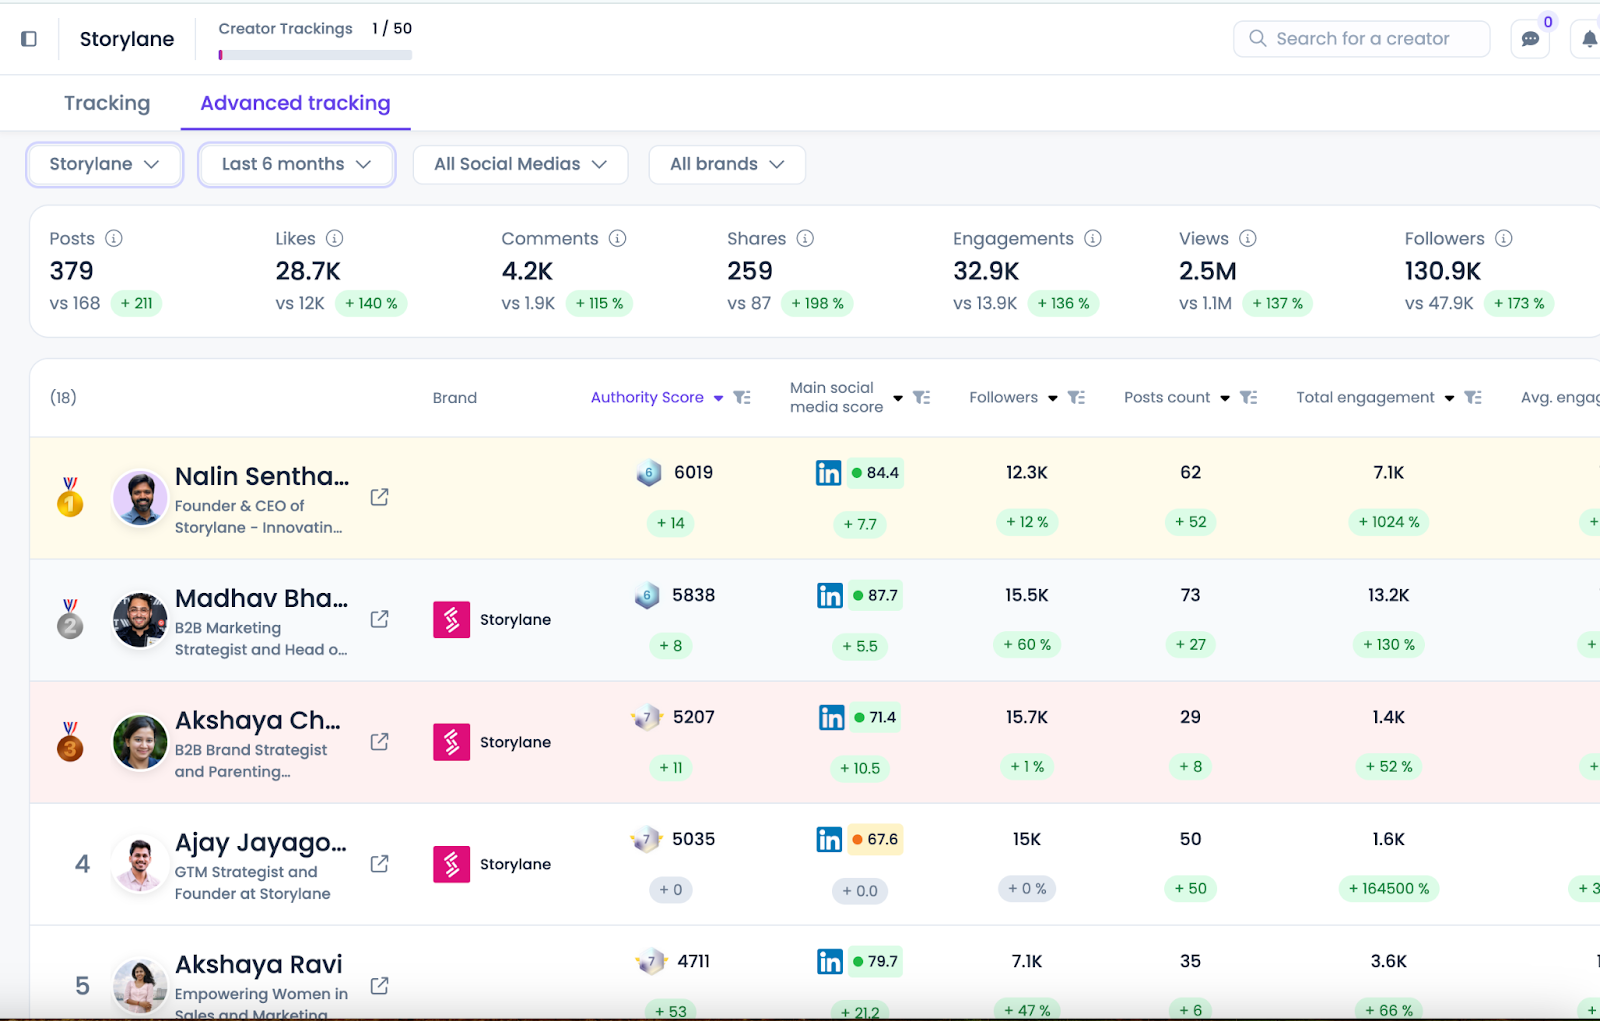This screenshot has height=1021, width=1600.
Task: Open Madhav Bha profile external link
Action: coord(379,619)
